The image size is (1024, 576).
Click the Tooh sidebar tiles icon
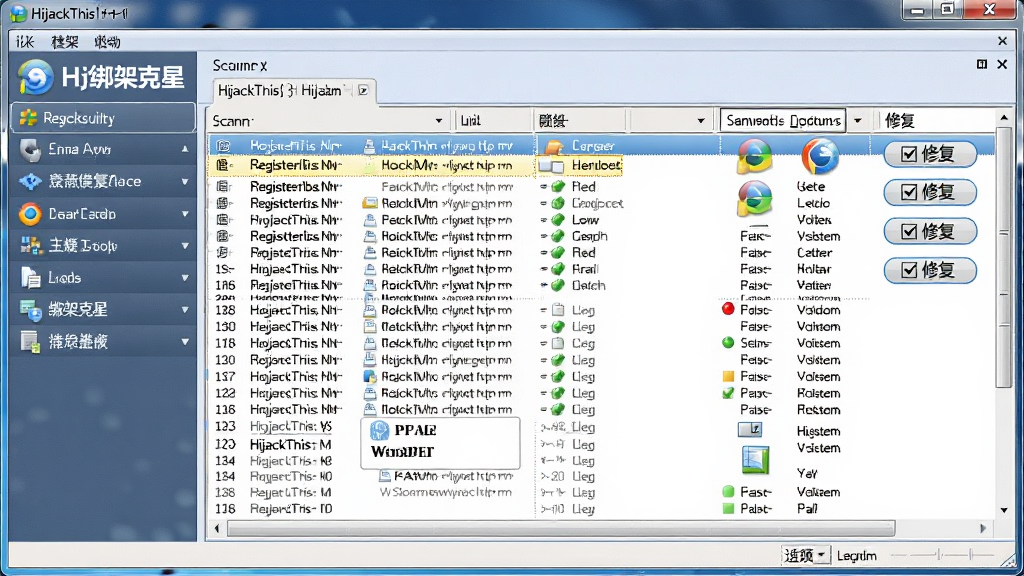coord(31,246)
